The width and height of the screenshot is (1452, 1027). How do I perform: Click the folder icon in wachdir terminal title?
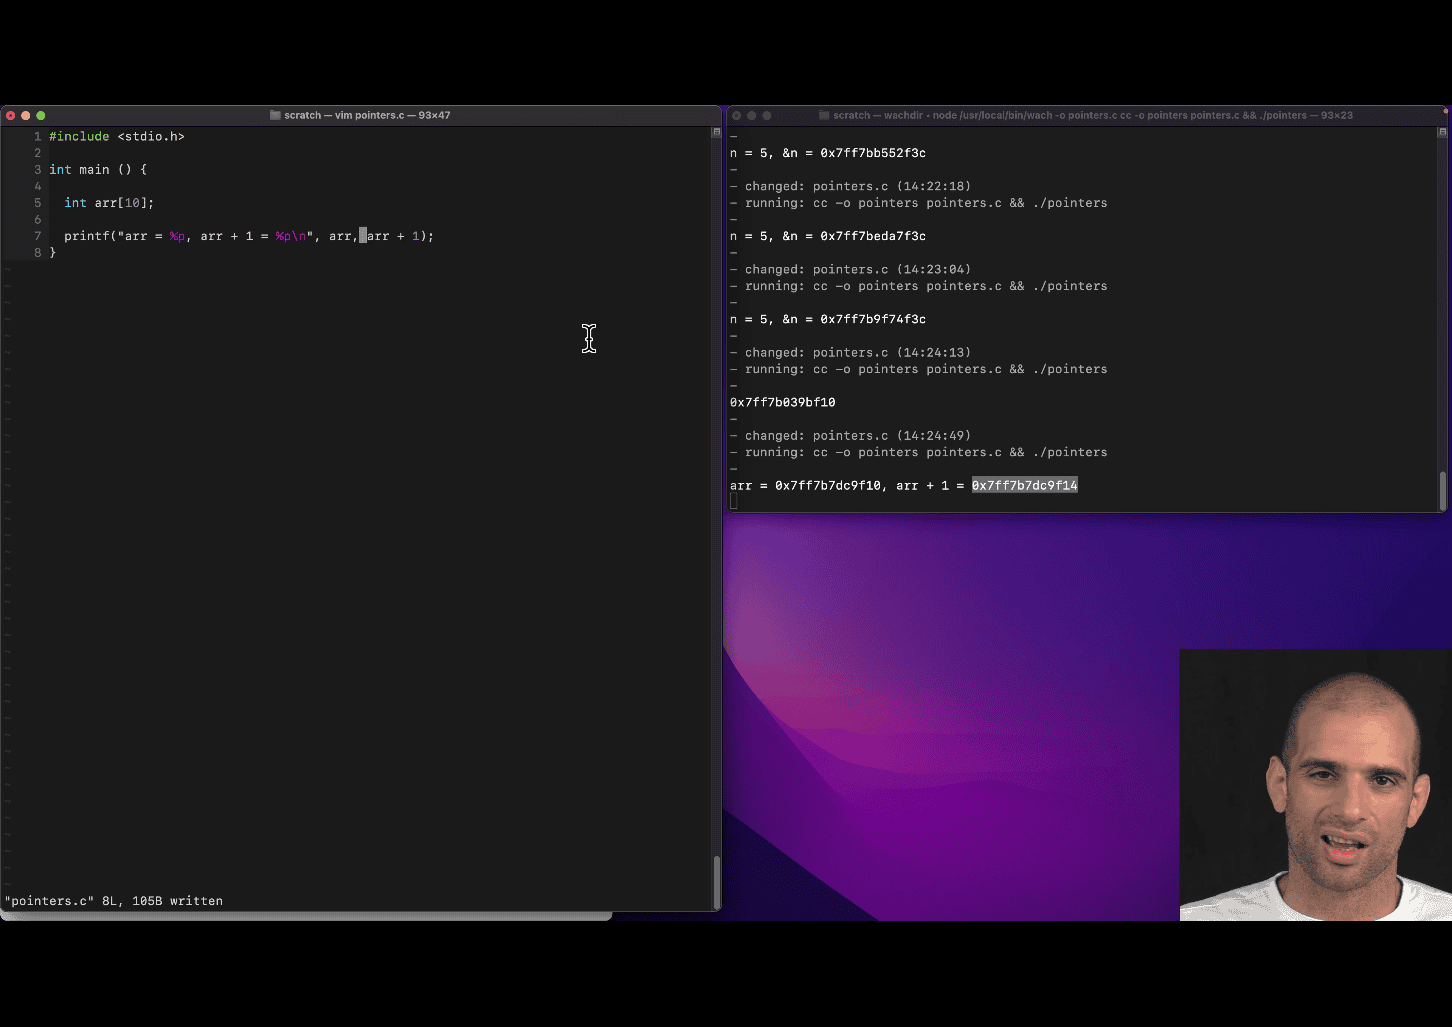click(x=824, y=115)
